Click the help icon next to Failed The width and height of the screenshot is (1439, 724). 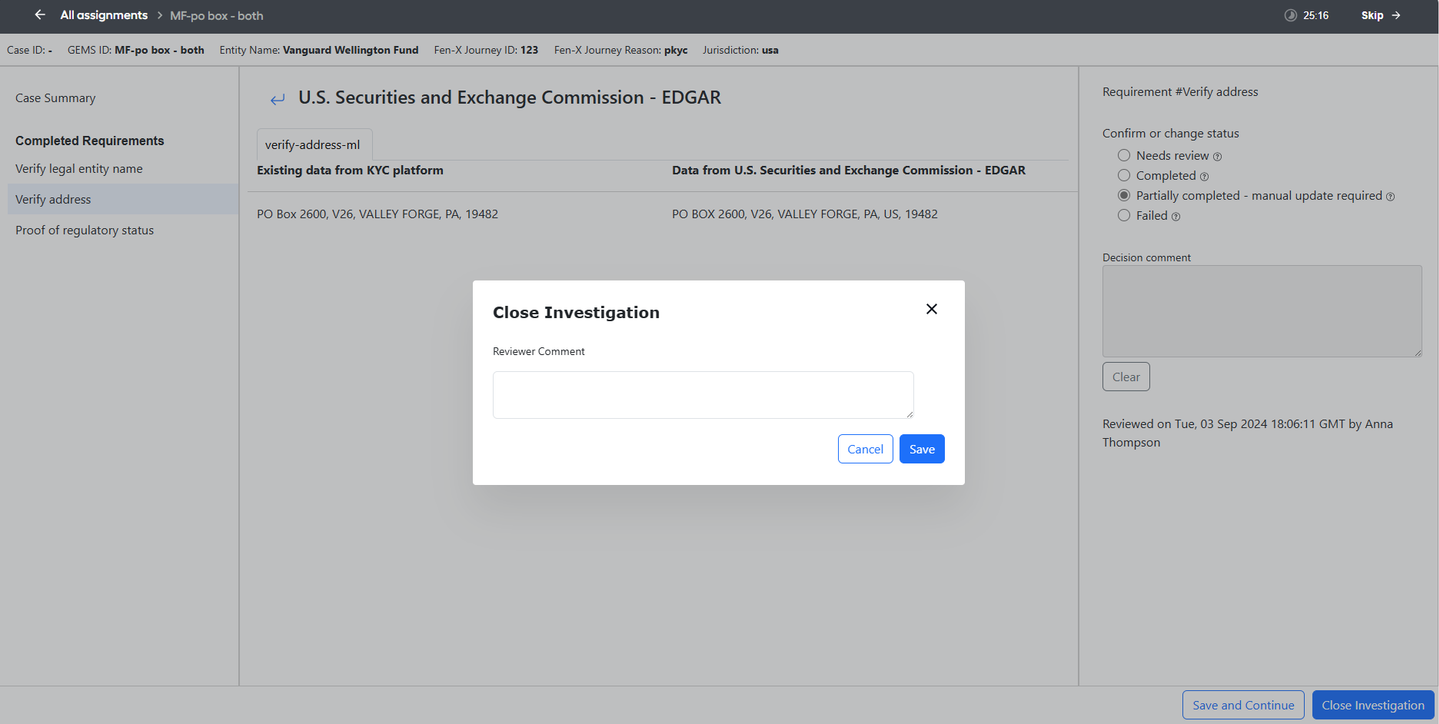[1176, 217]
